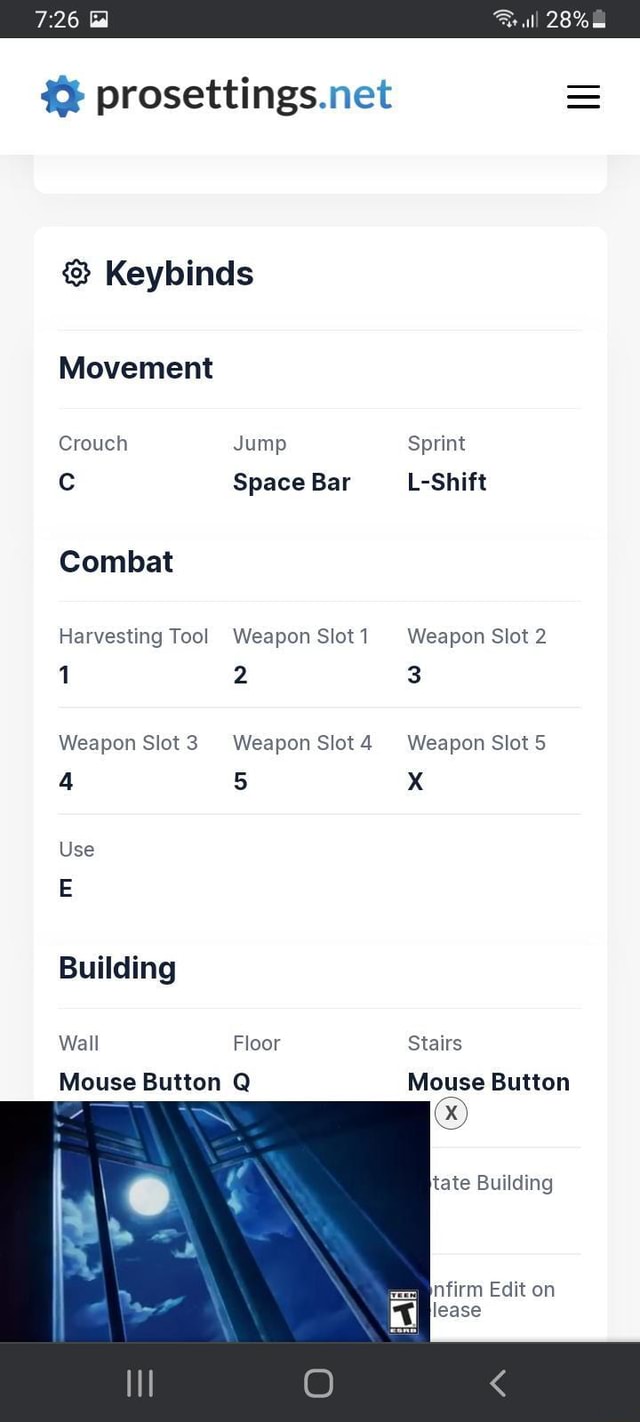The image size is (640, 1422).
Task: Select the Building section header
Action: click(117, 967)
